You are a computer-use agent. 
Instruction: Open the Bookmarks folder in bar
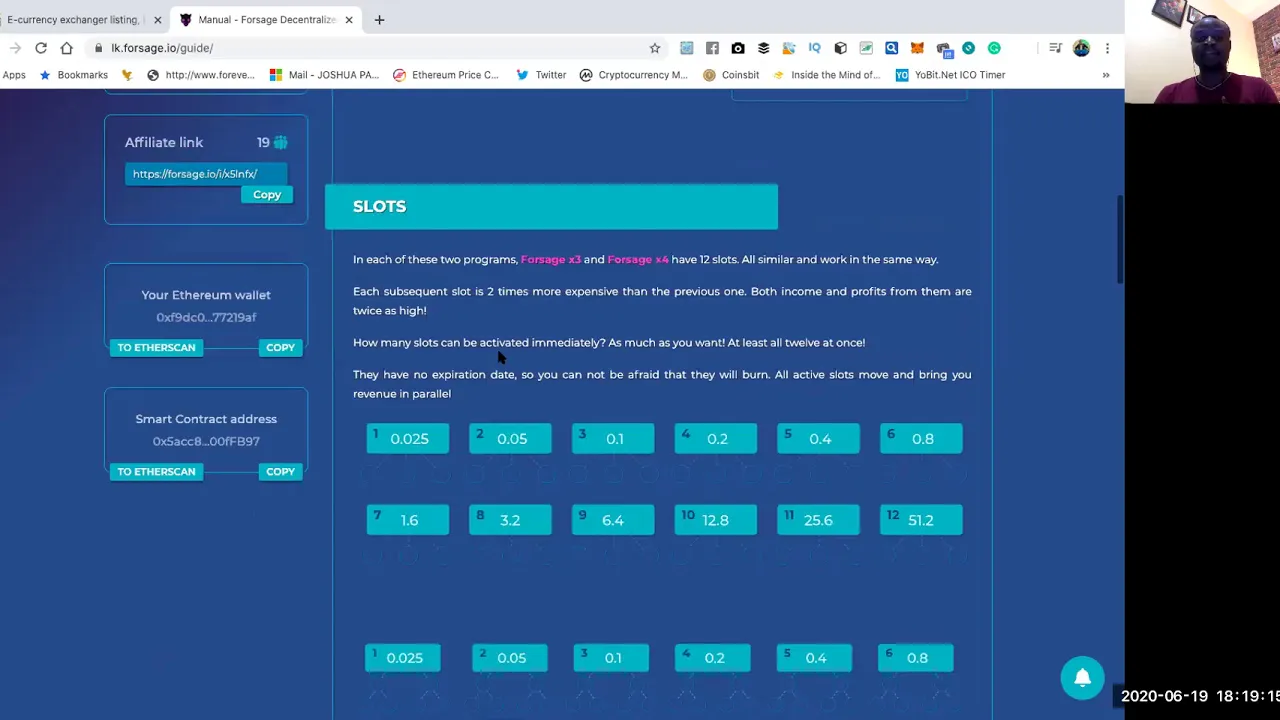pos(73,75)
